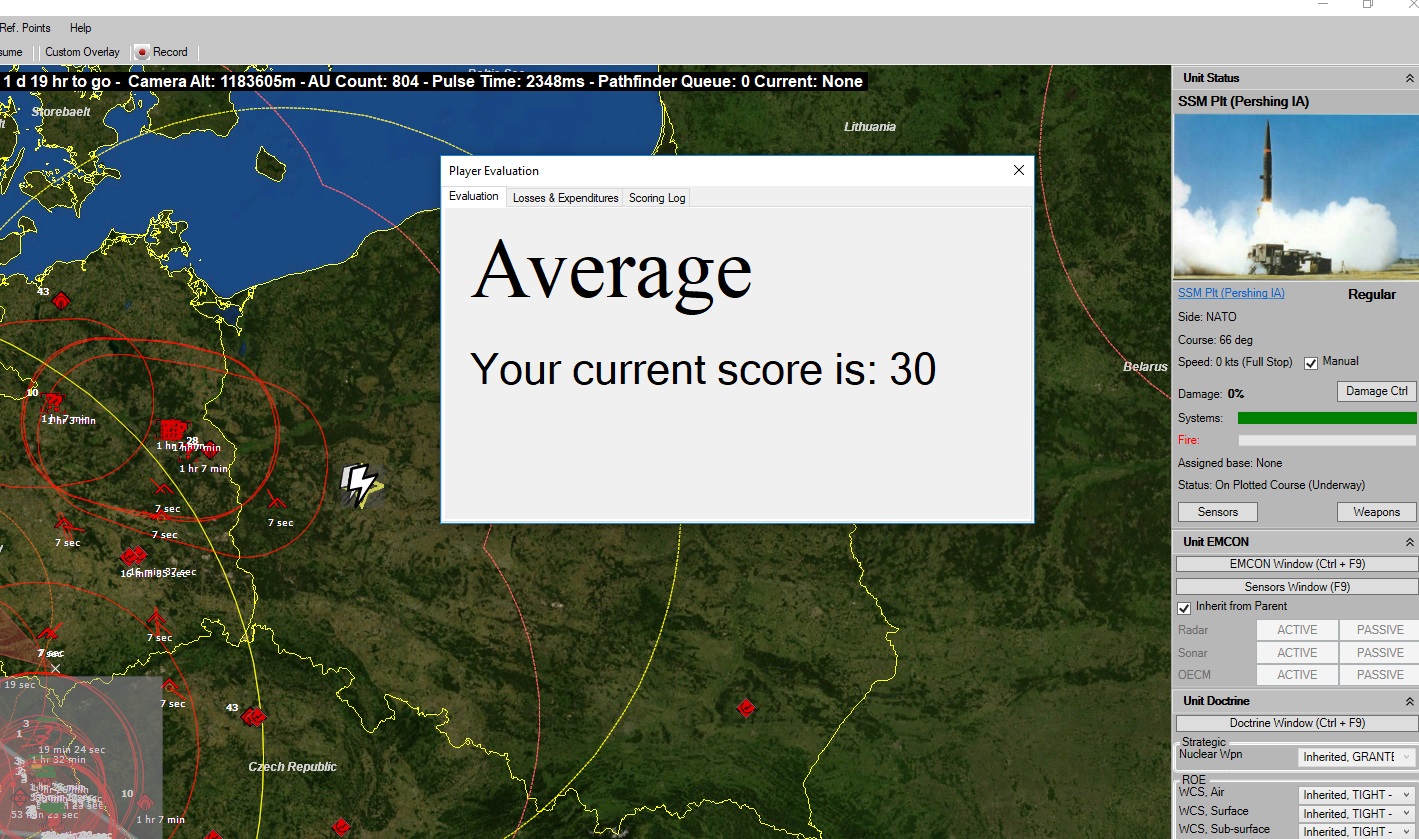Viewport: 1419px width, 839px height.
Task: Uncheck Inherit from Parent in Unit EMCON
Action: (x=1184, y=608)
